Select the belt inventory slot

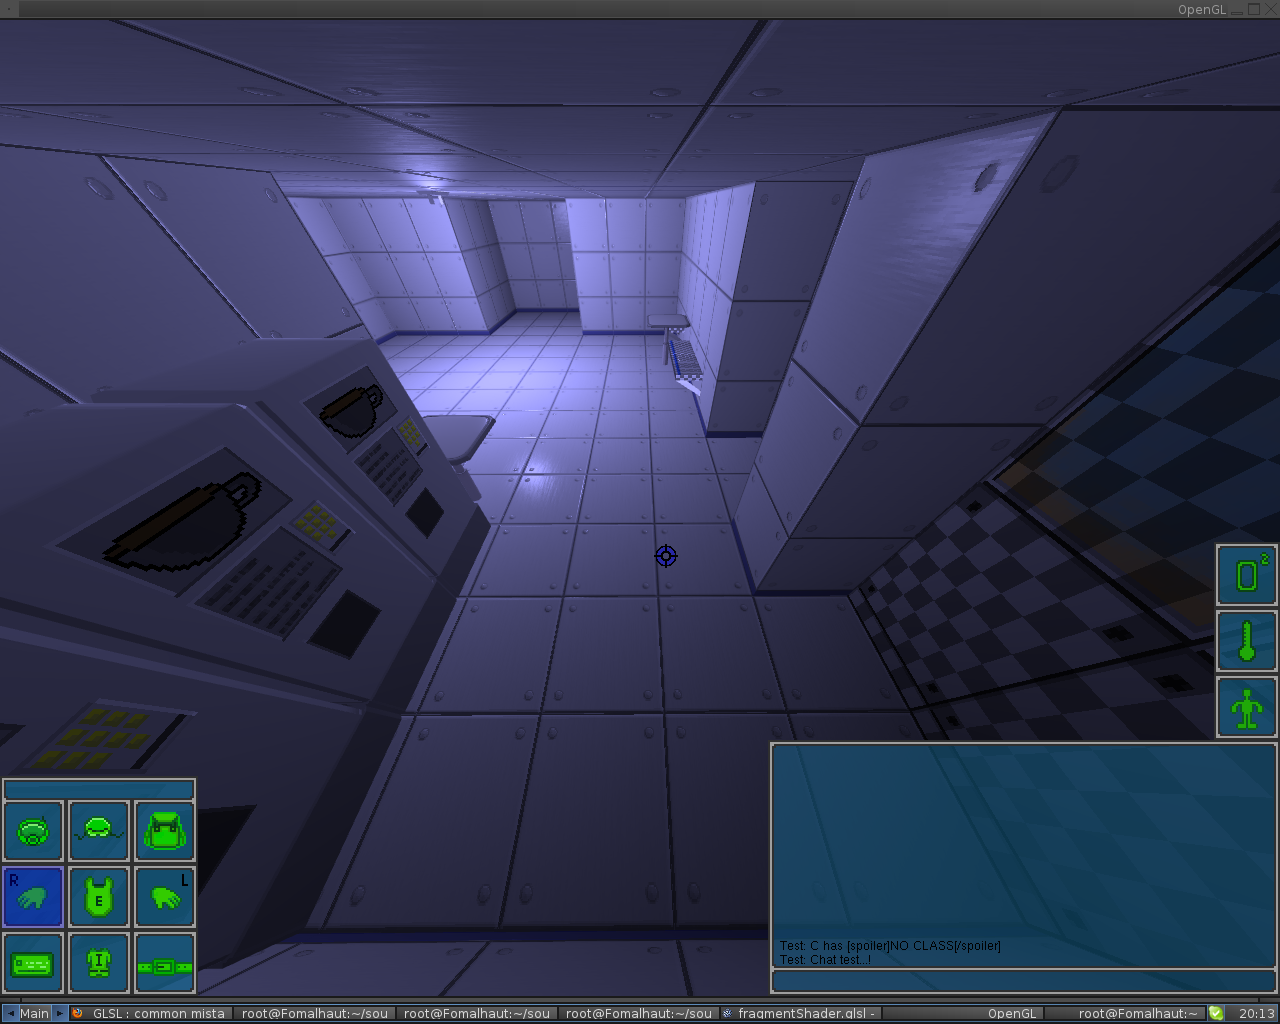(x=164, y=964)
